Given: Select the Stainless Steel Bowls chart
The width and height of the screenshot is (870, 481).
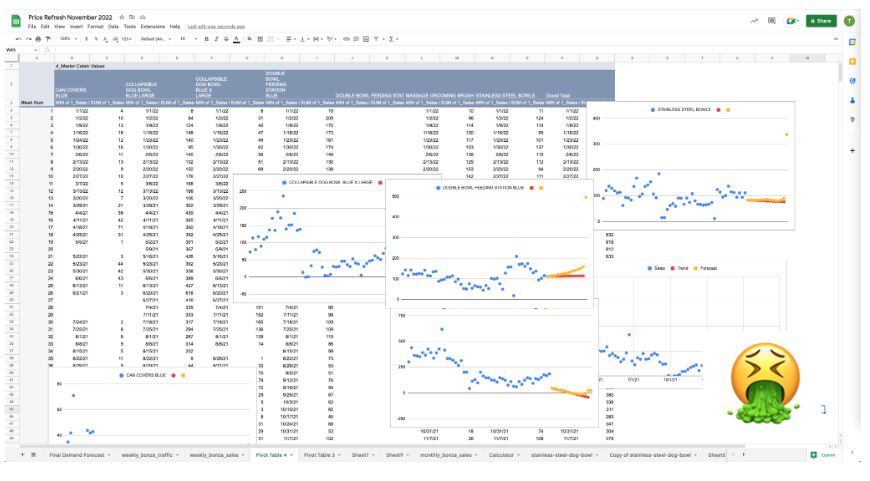Looking at the screenshot, I should [691, 165].
